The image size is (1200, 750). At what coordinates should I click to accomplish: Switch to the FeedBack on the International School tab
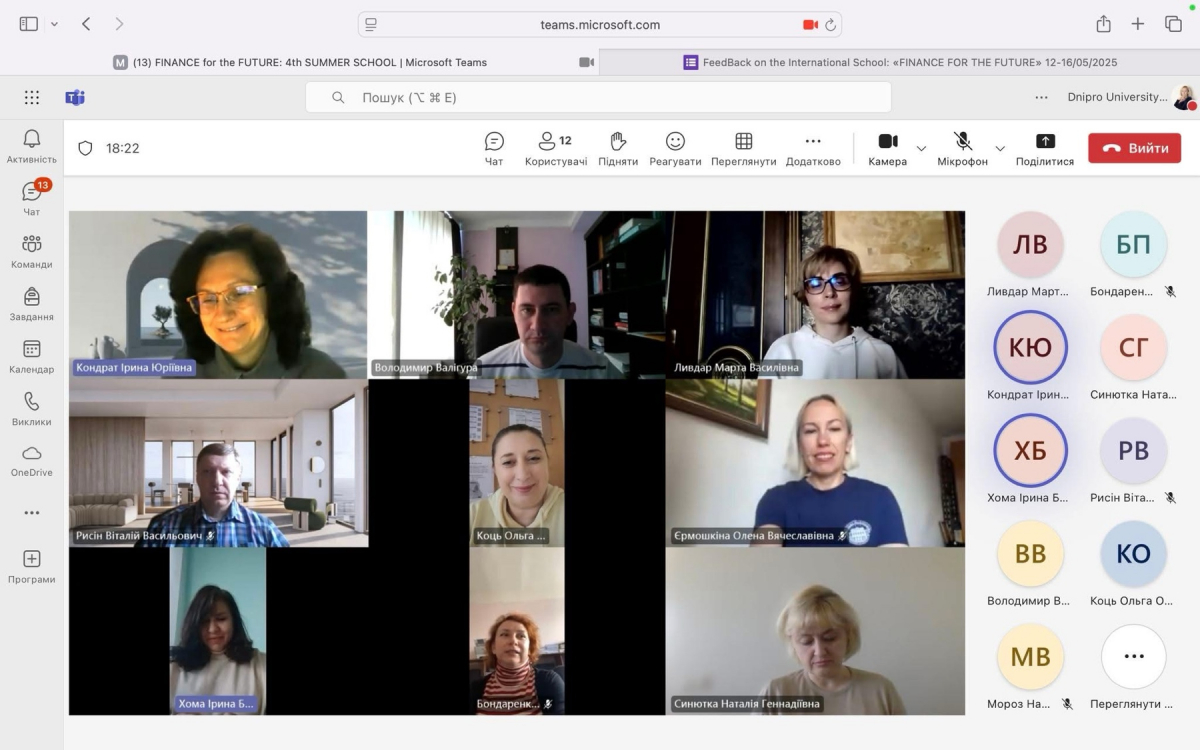click(x=899, y=62)
